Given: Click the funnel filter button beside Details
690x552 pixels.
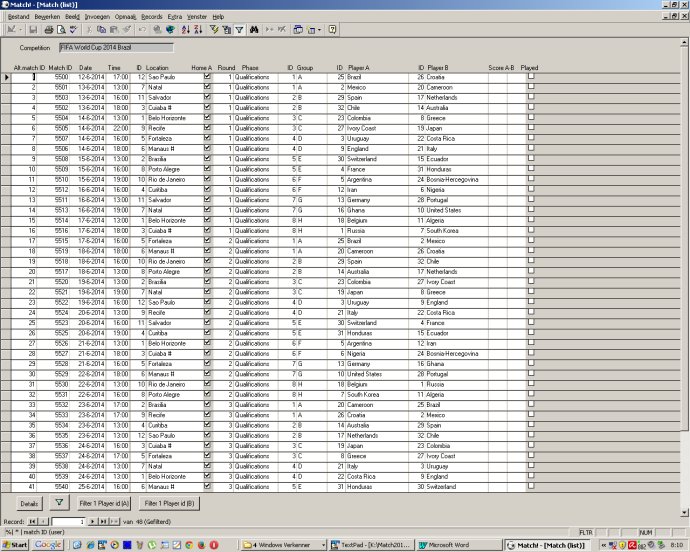Looking at the screenshot, I should click(59, 503).
